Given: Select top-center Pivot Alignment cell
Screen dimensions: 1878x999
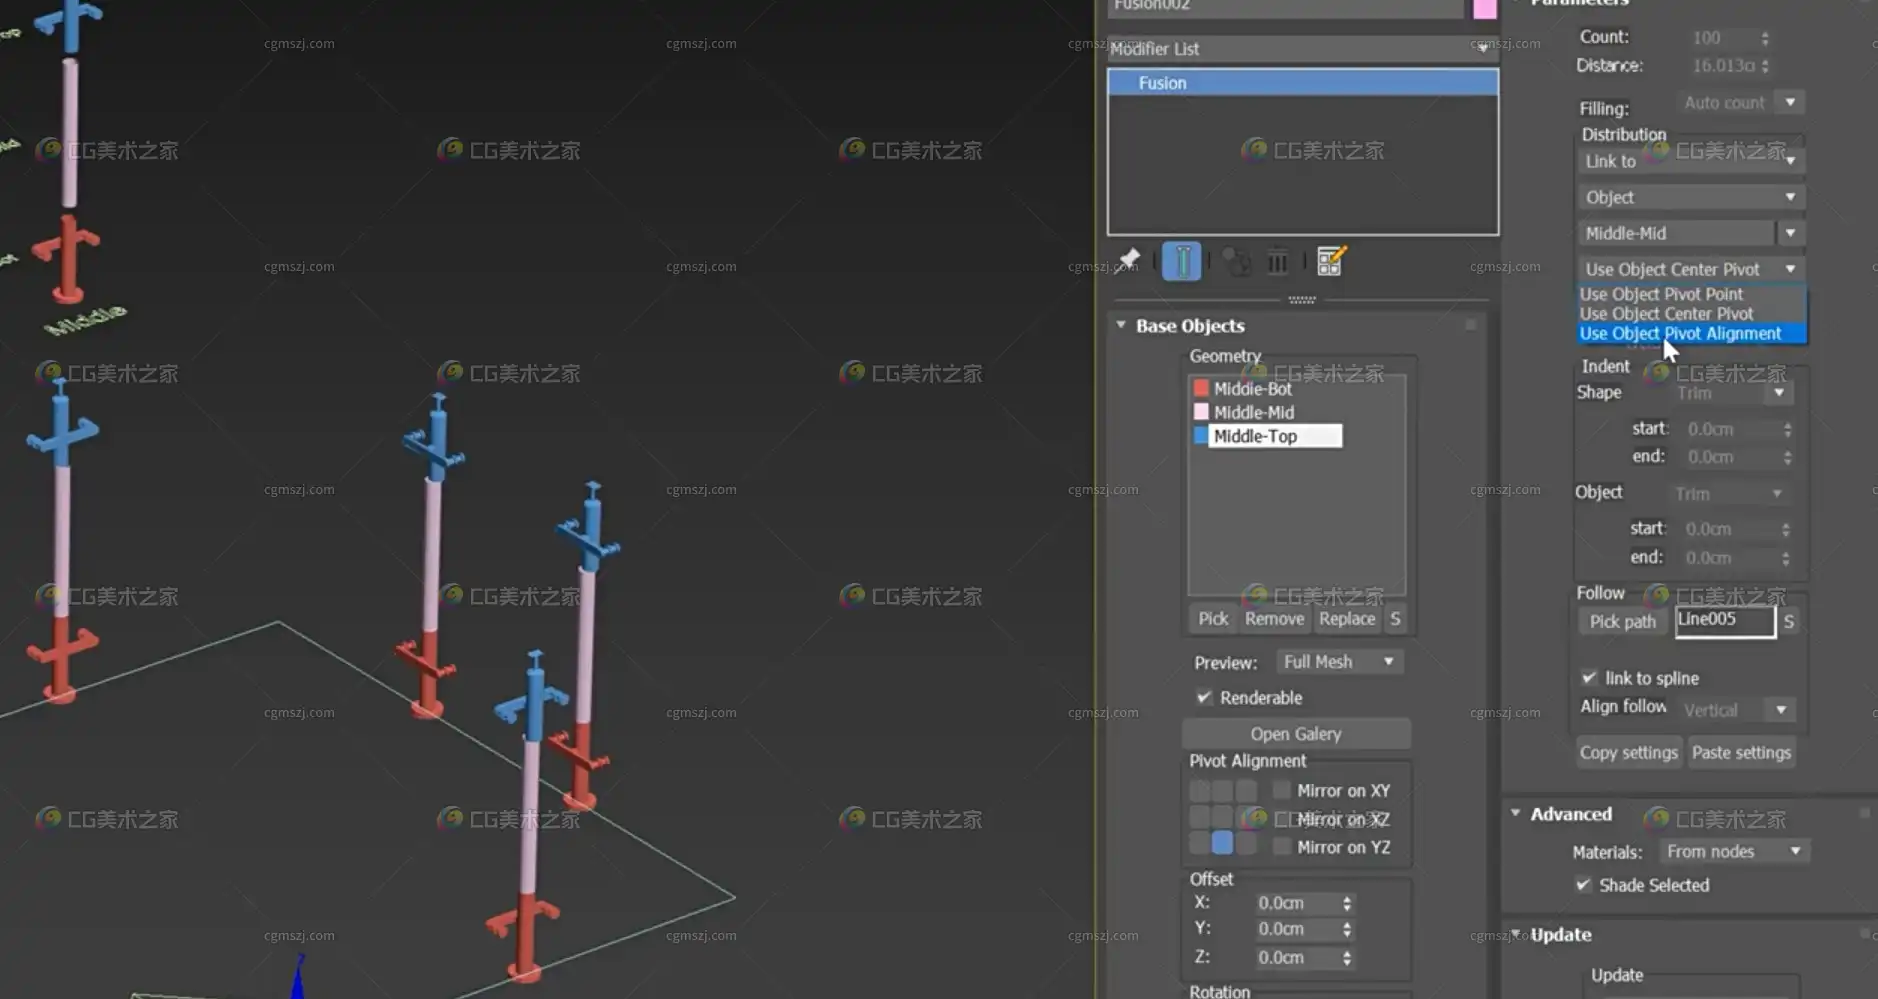Looking at the screenshot, I should click(1222, 791).
